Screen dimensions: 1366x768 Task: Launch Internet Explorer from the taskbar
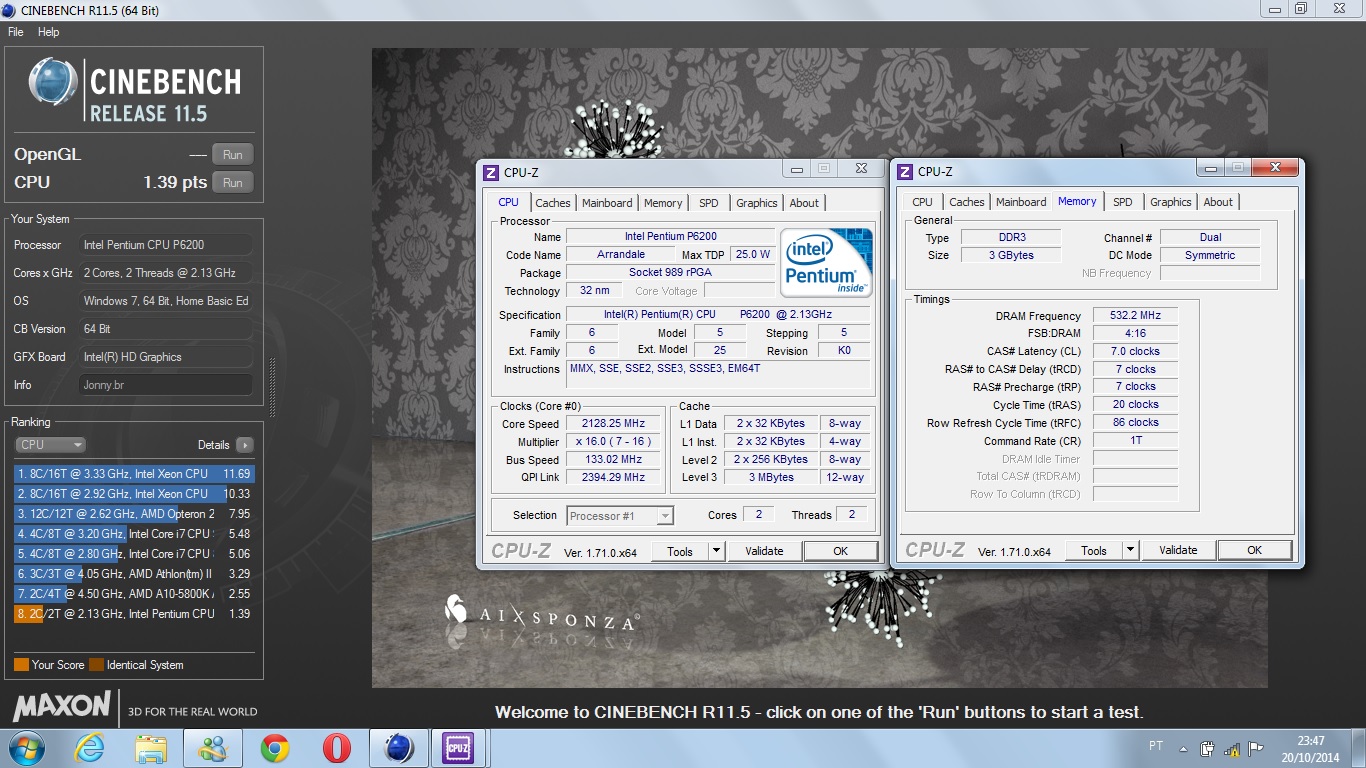tap(90, 748)
